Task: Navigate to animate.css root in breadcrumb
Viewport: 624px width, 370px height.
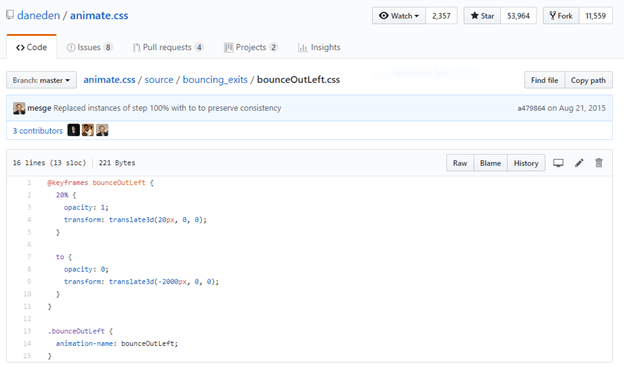Action: (109, 80)
